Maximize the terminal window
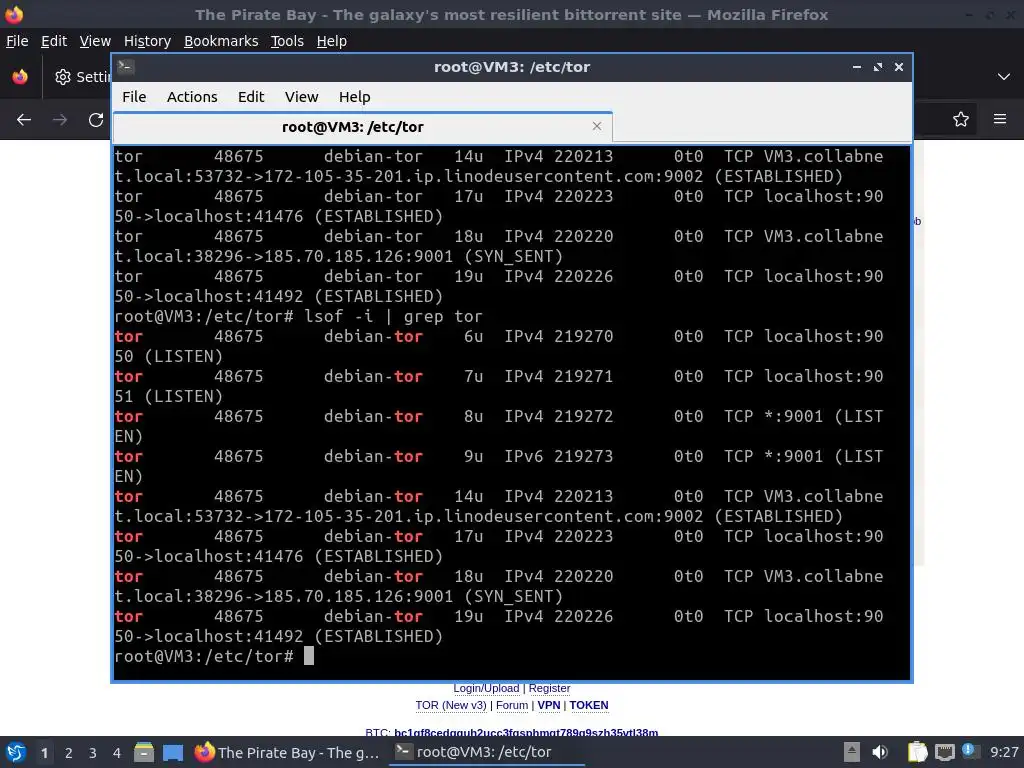The image size is (1024, 768). (x=877, y=67)
